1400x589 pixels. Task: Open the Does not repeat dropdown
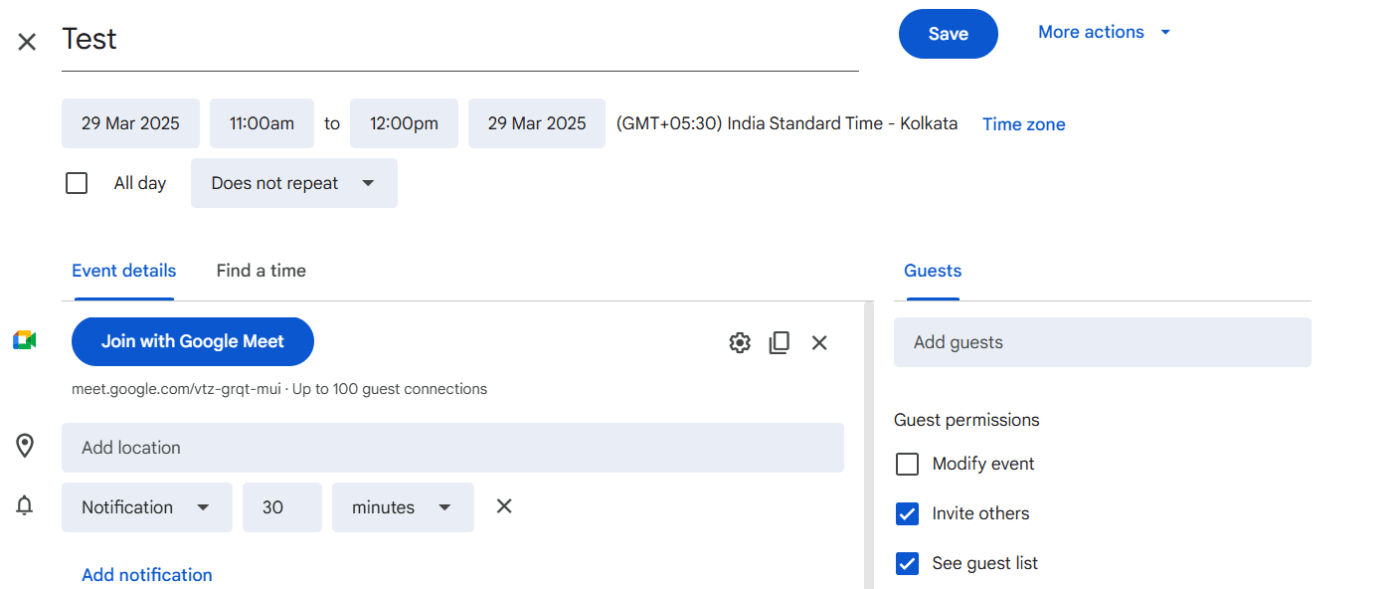tap(293, 183)
